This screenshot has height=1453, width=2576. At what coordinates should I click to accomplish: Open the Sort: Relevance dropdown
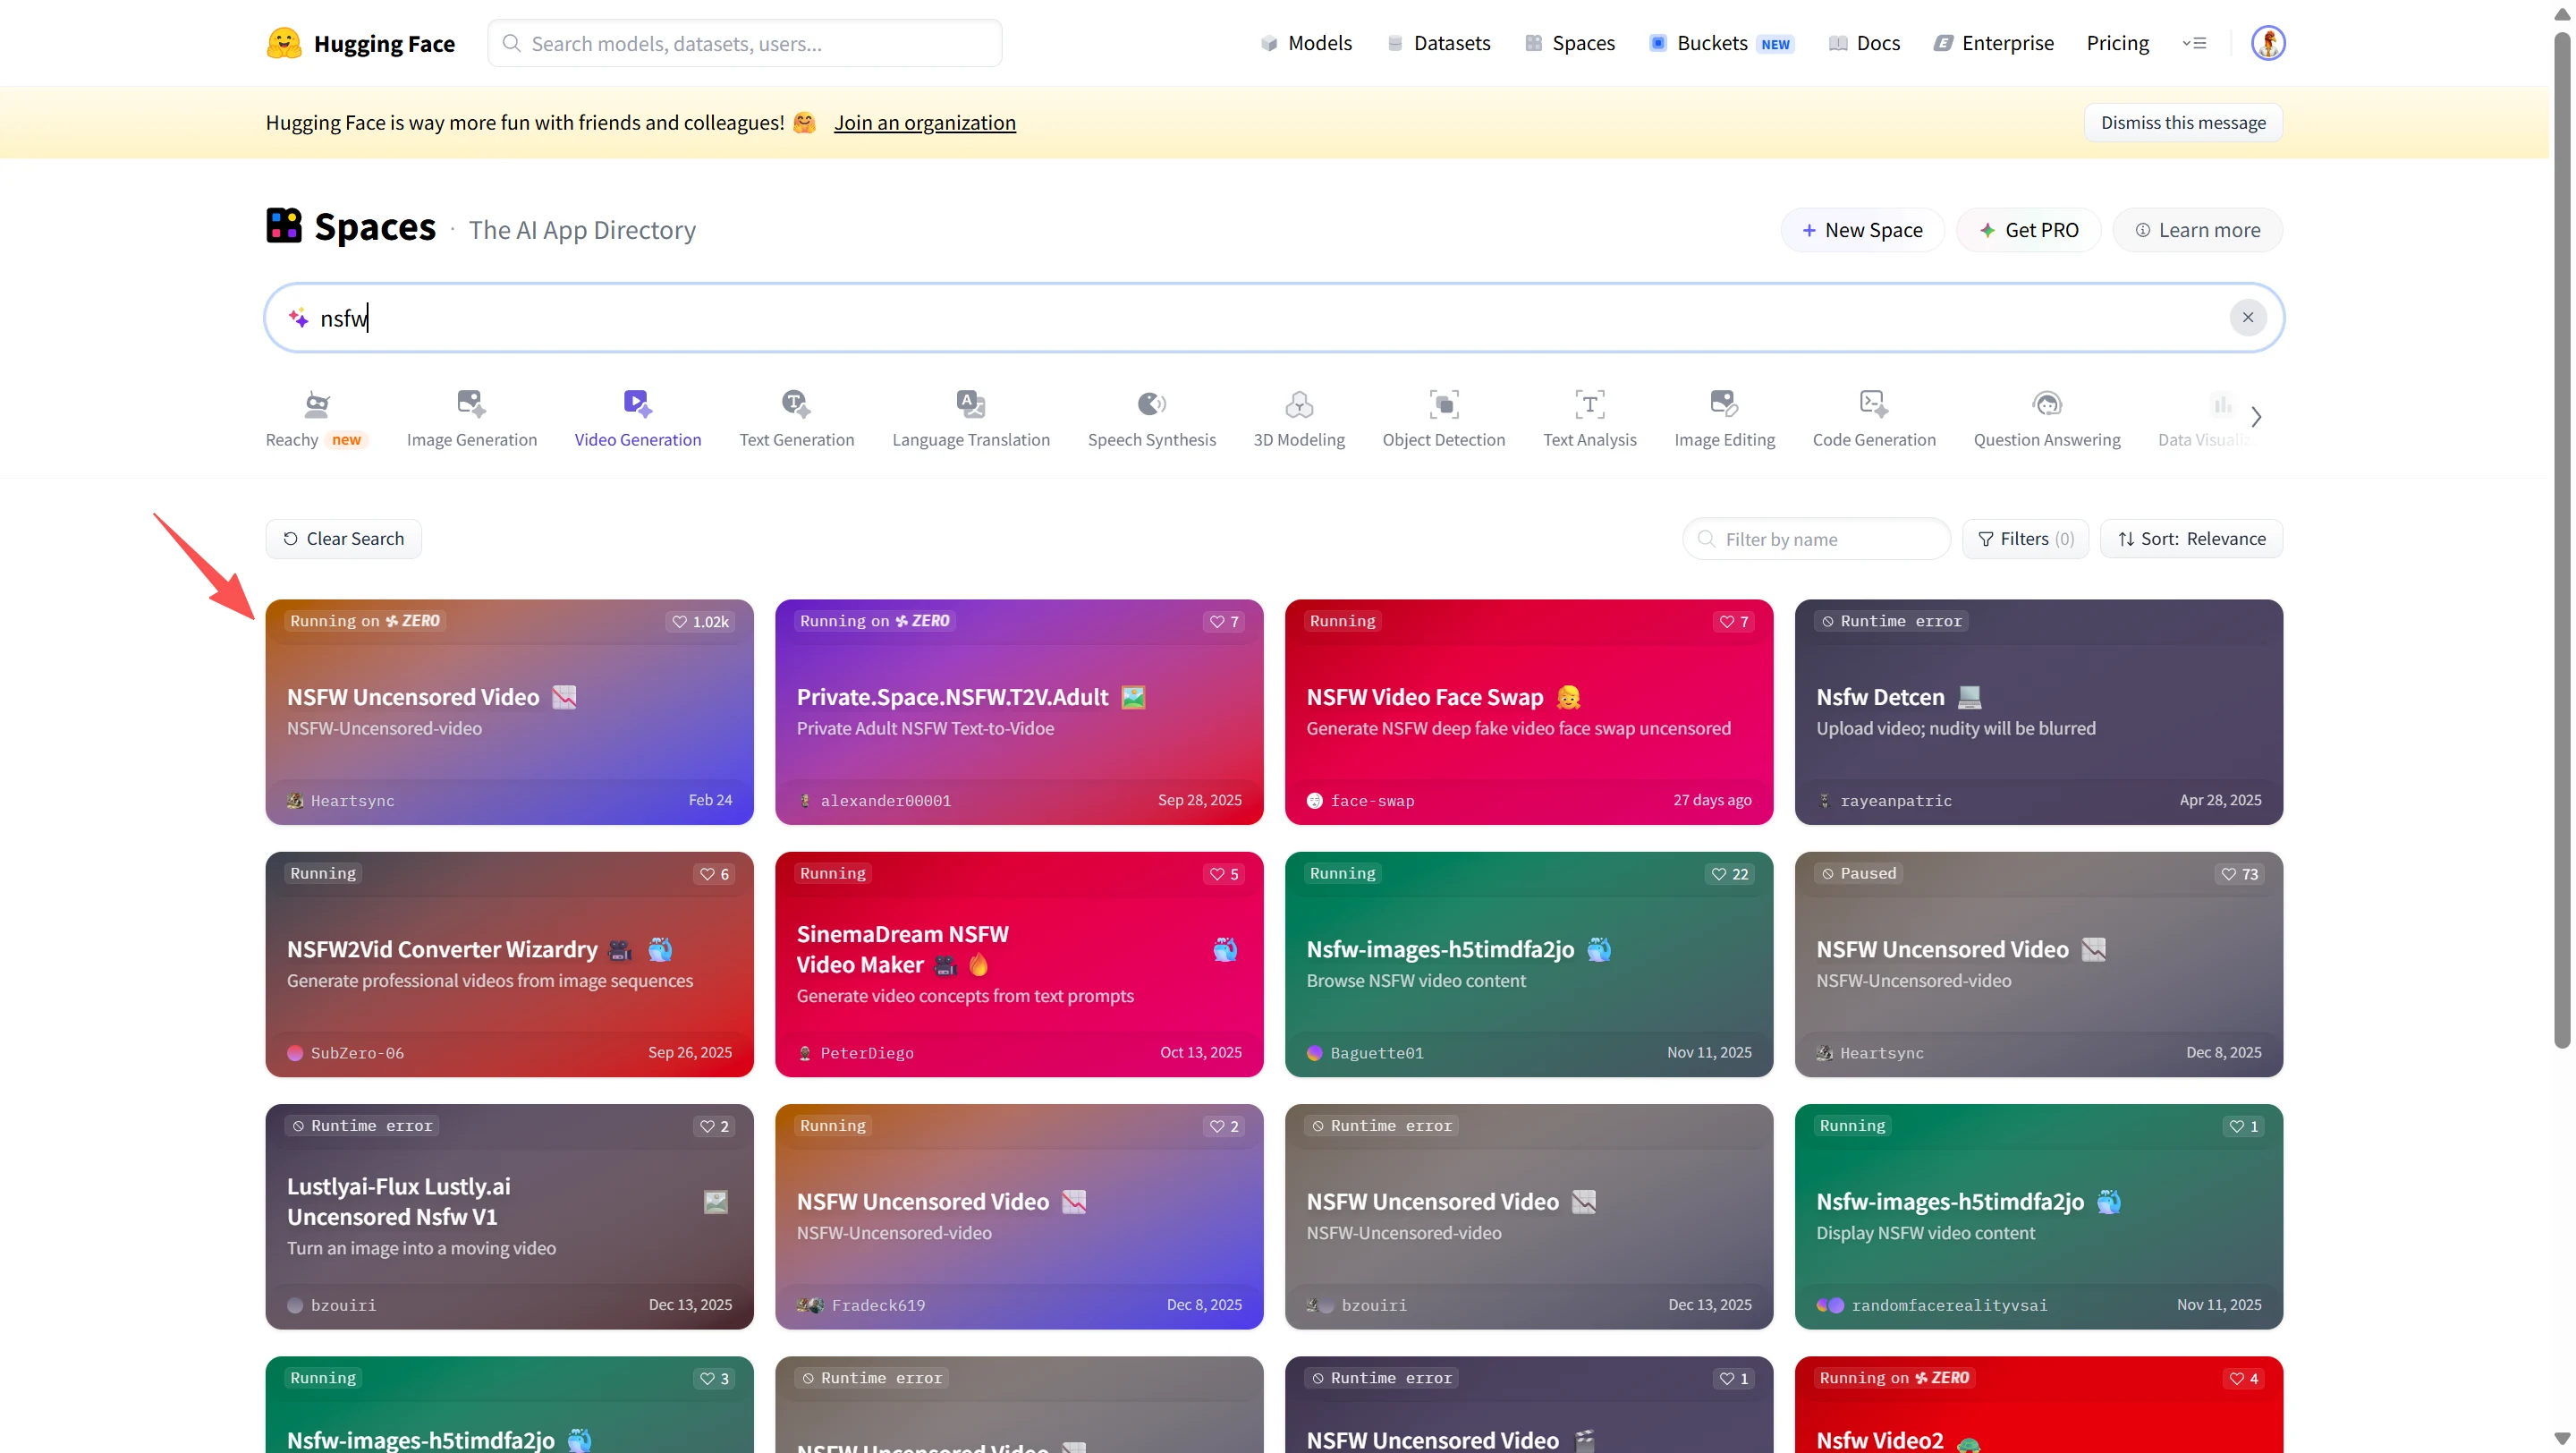point(2191,539)
